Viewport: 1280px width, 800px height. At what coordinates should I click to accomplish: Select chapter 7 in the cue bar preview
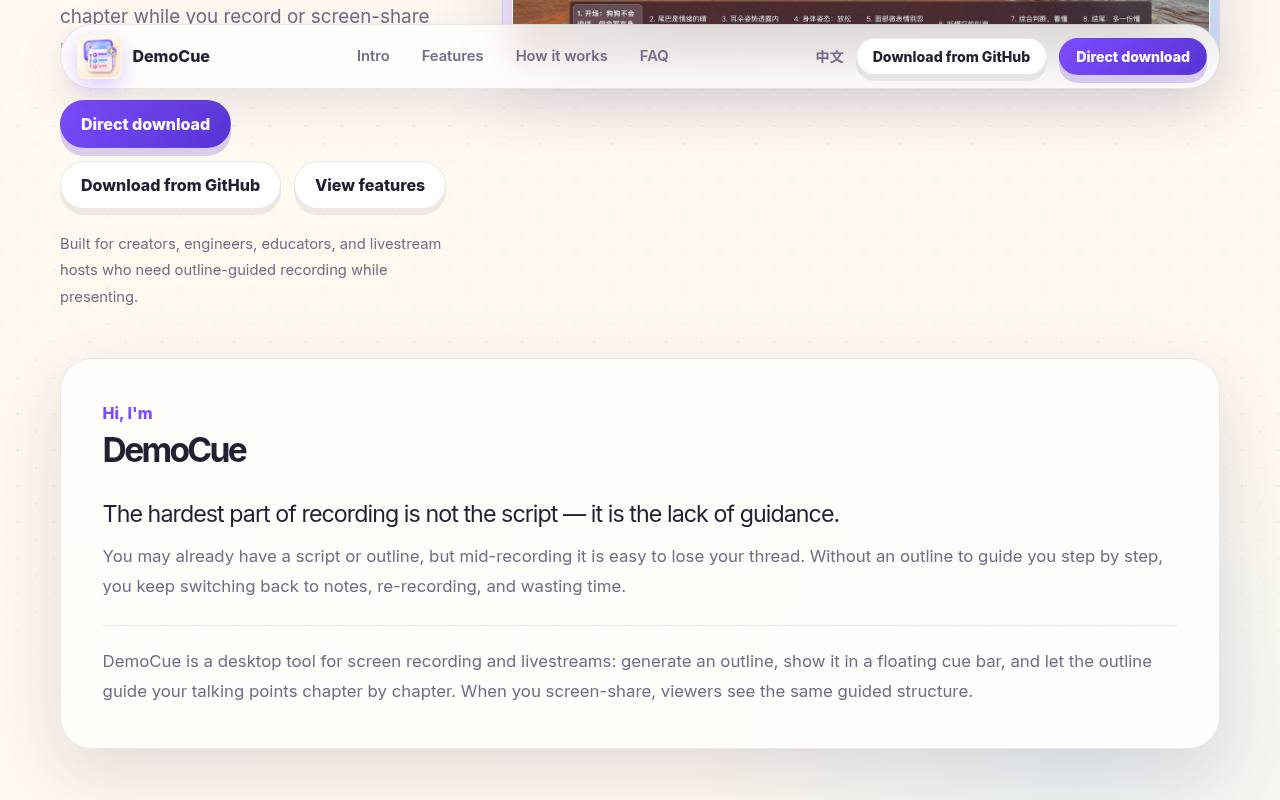(1038, 18)
